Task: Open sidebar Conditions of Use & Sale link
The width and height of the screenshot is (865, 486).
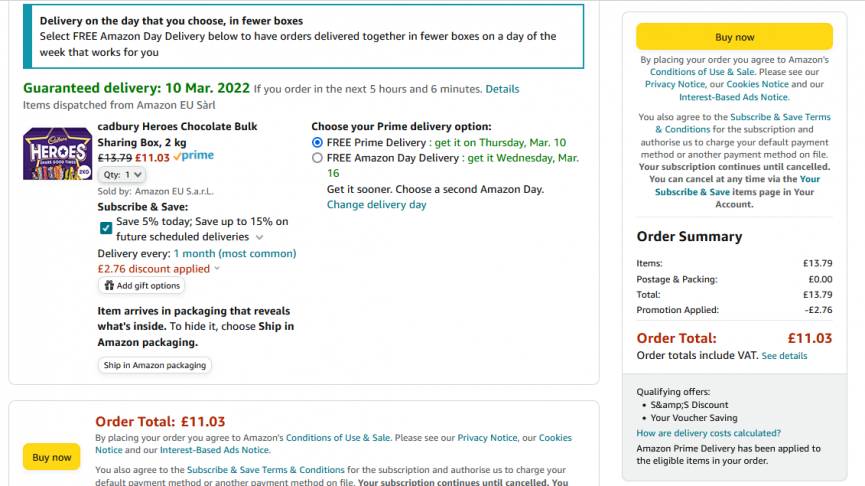Action: tap(702, 72)
